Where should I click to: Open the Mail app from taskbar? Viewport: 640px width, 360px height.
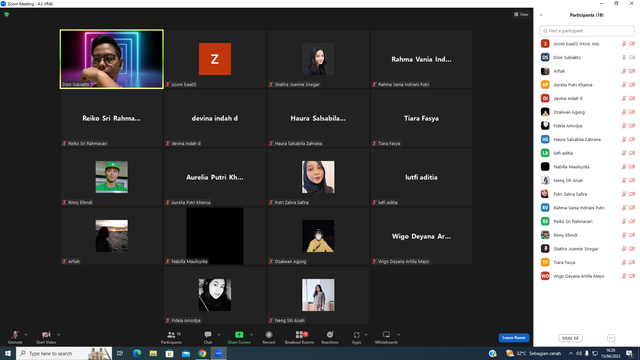click(186, 353)
